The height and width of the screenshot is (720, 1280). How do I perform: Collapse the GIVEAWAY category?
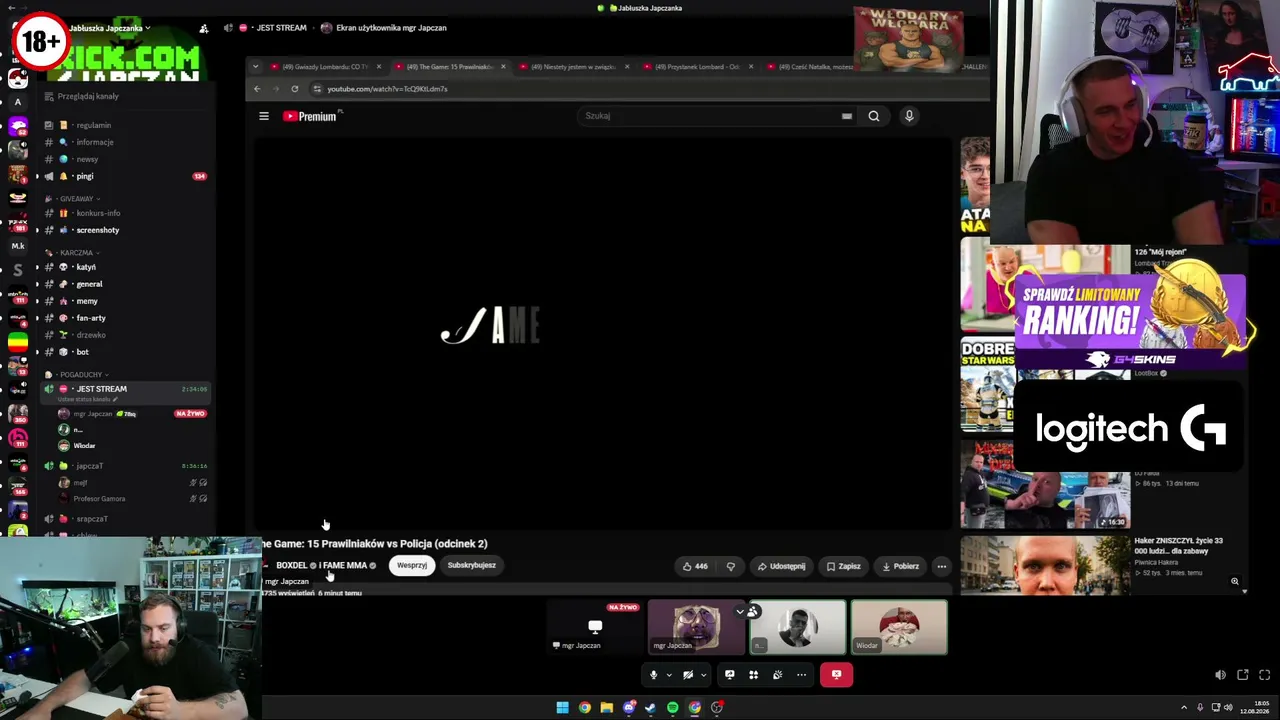point(71,199)
